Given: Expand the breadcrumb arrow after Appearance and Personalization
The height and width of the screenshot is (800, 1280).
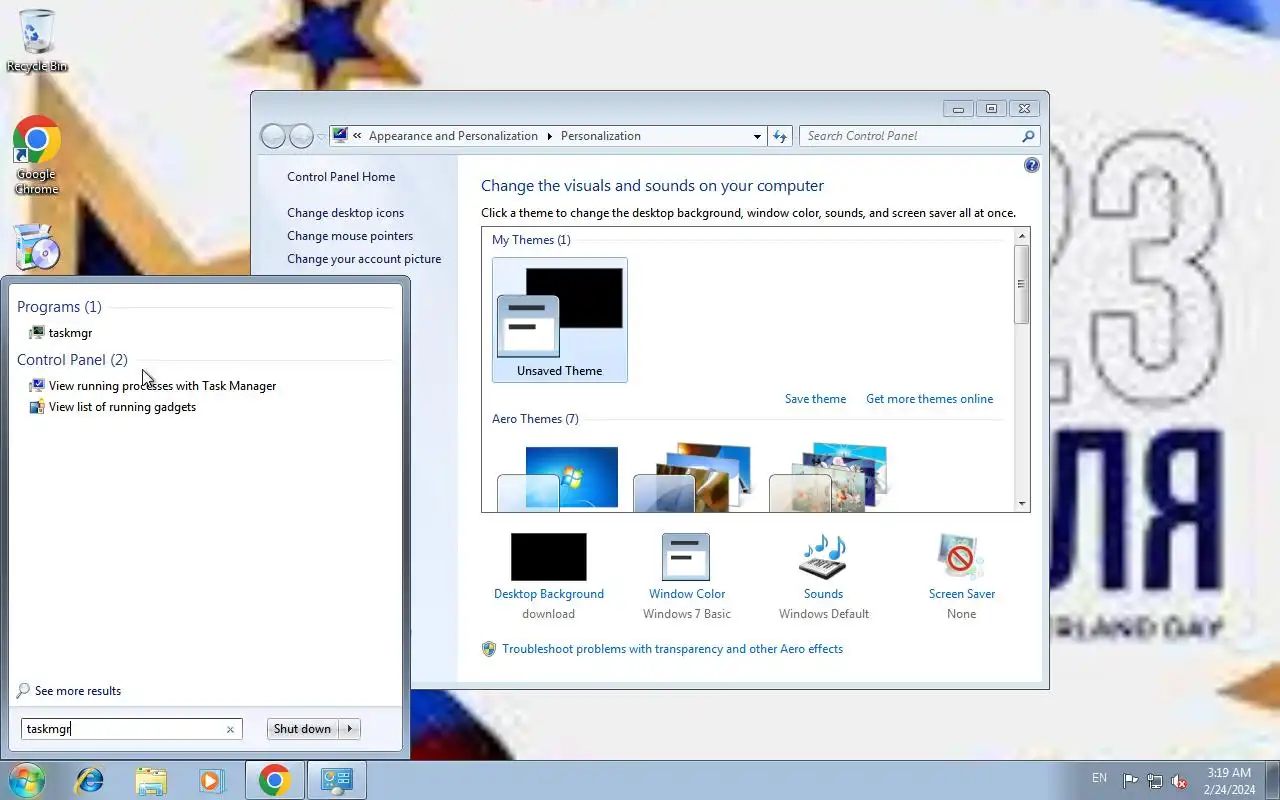Looking at the screenshot, I should tap(549, 136).
